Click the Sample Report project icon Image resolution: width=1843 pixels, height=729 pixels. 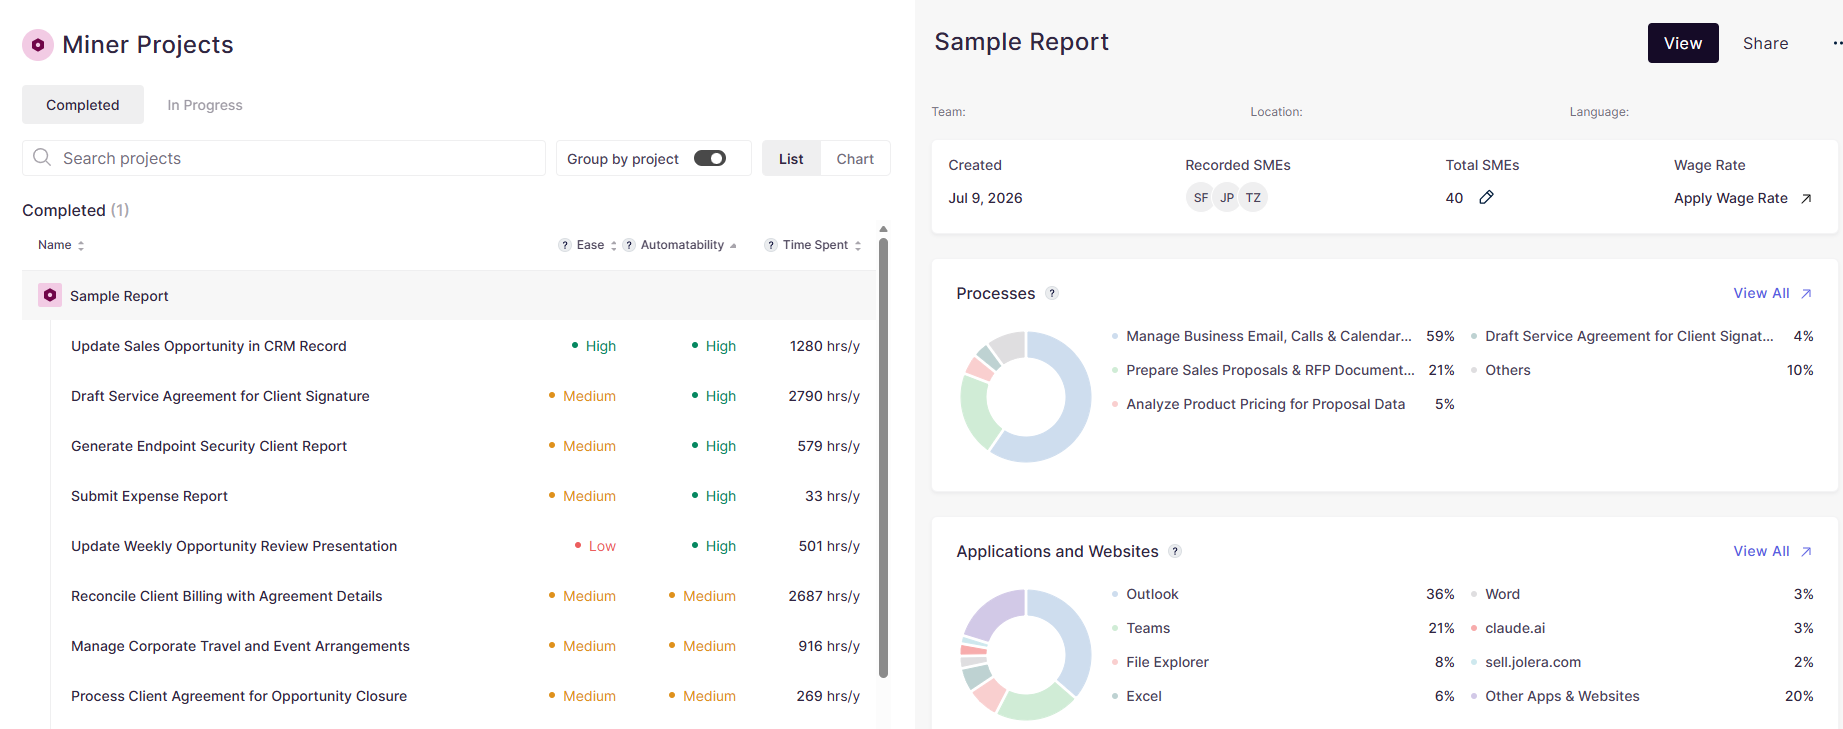point(50,295)
